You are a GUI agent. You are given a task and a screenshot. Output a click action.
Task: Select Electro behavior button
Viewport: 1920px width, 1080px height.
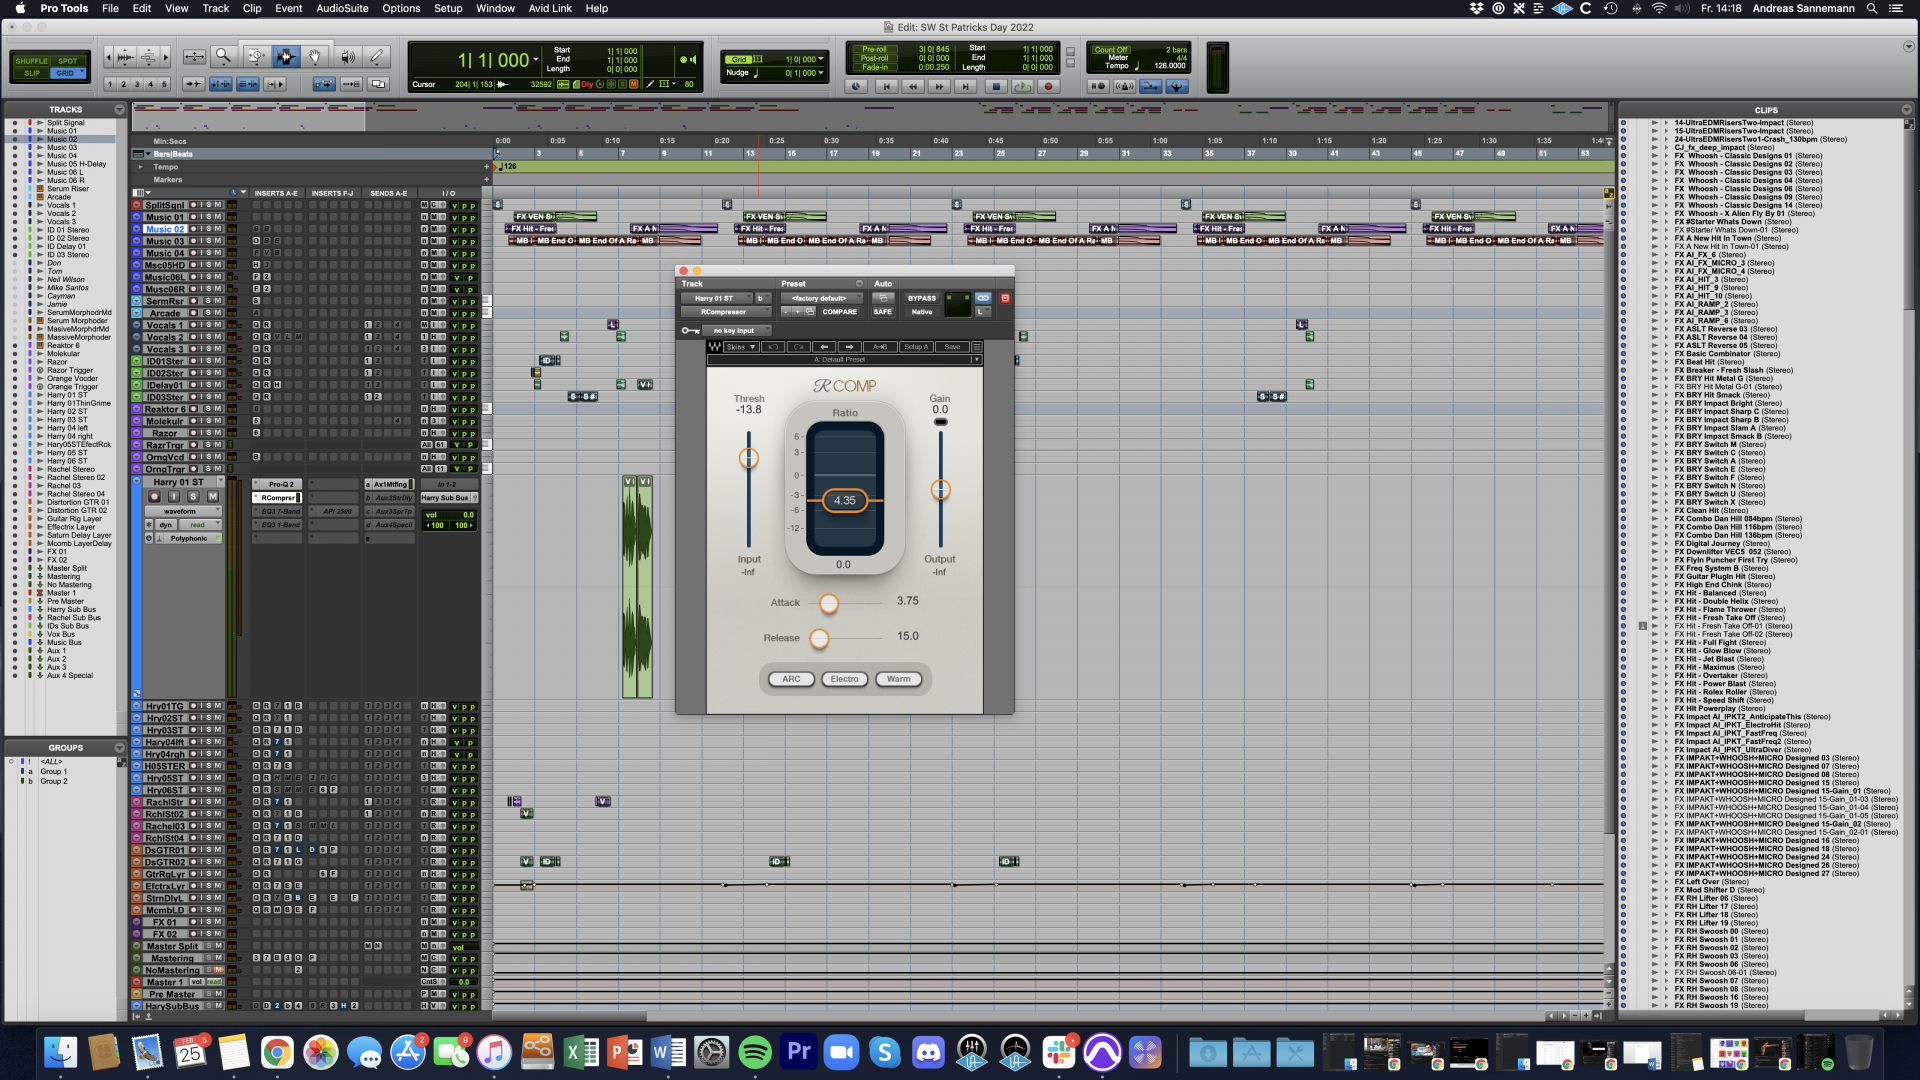click(845, 679)
